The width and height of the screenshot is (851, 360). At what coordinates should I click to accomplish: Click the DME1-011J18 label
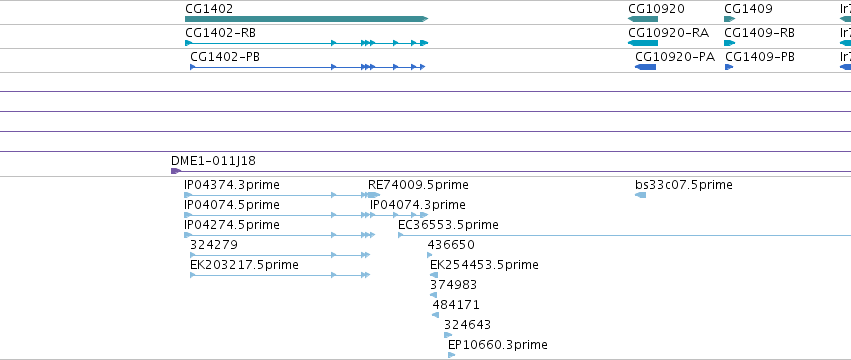point(213,161)
